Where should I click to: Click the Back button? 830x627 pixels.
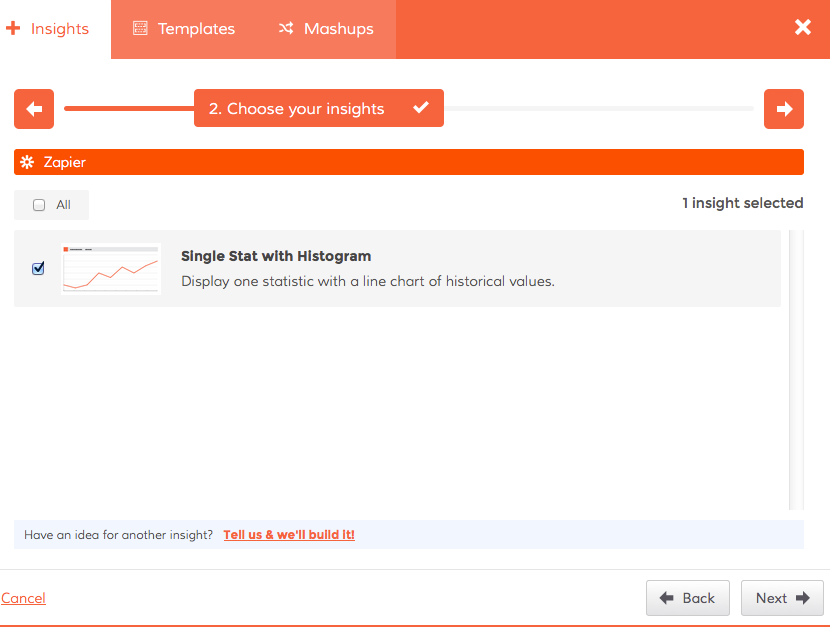(688, 598)
